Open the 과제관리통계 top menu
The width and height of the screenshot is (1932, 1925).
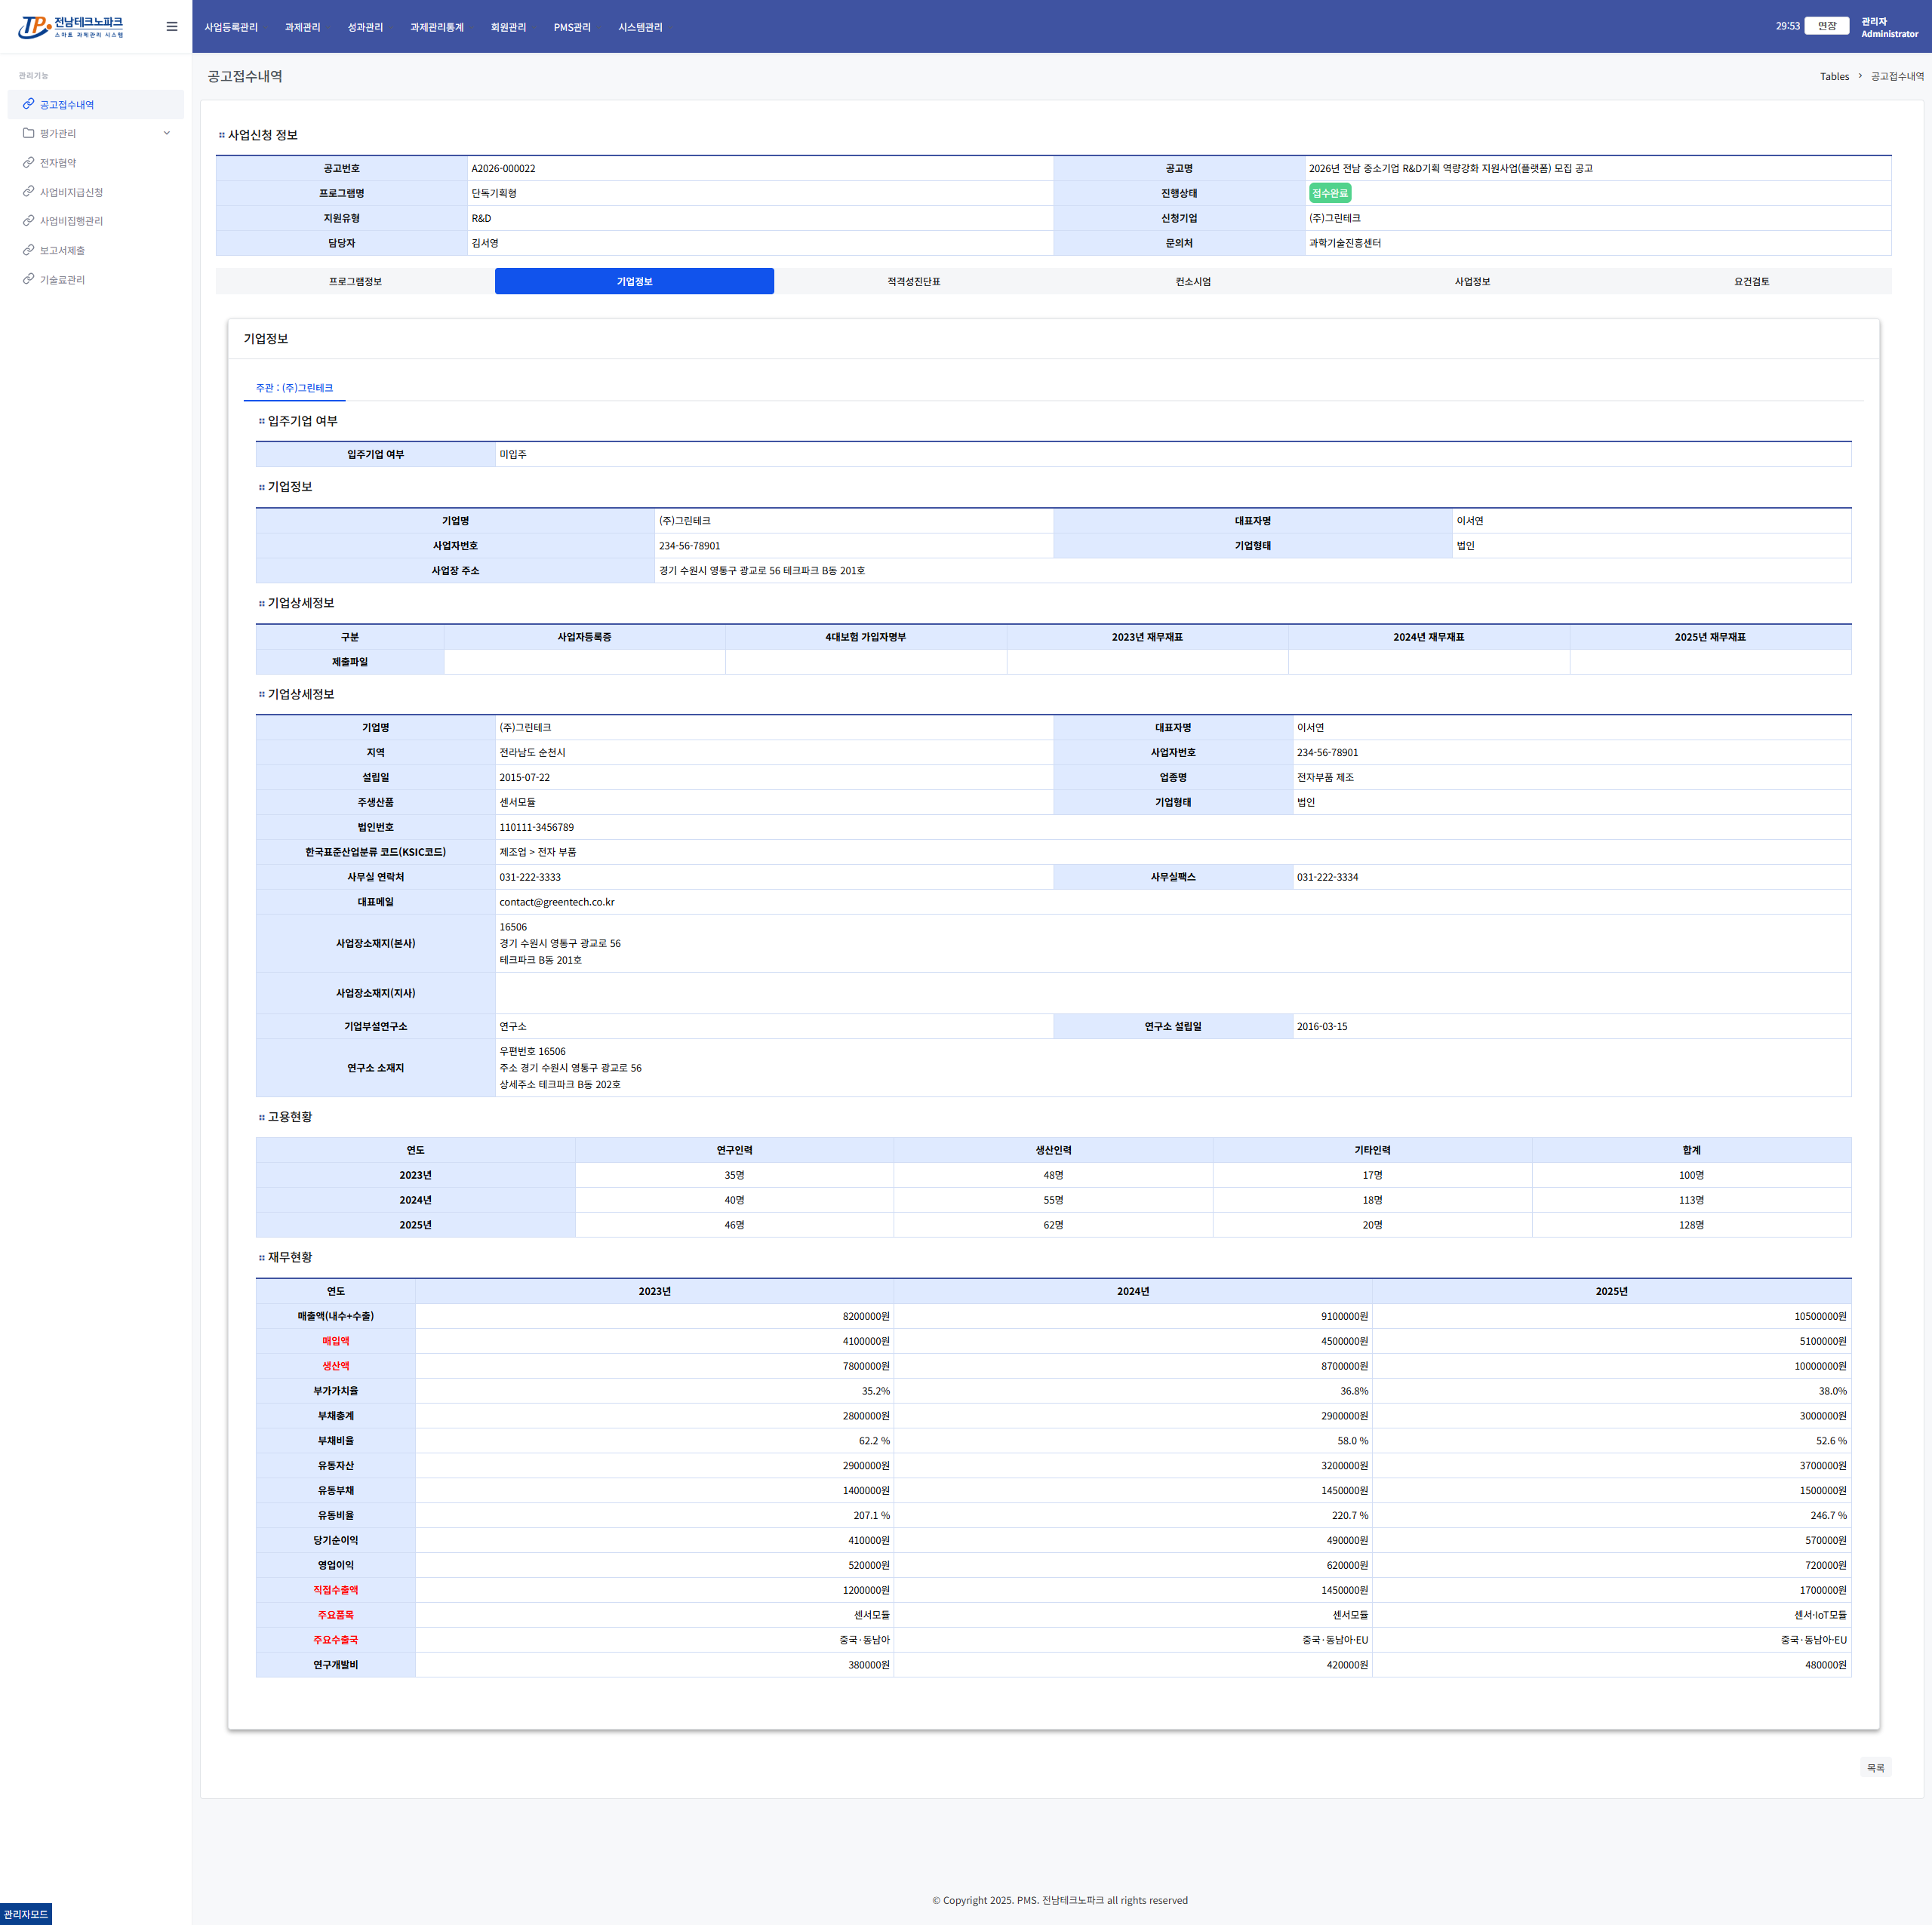437,27
